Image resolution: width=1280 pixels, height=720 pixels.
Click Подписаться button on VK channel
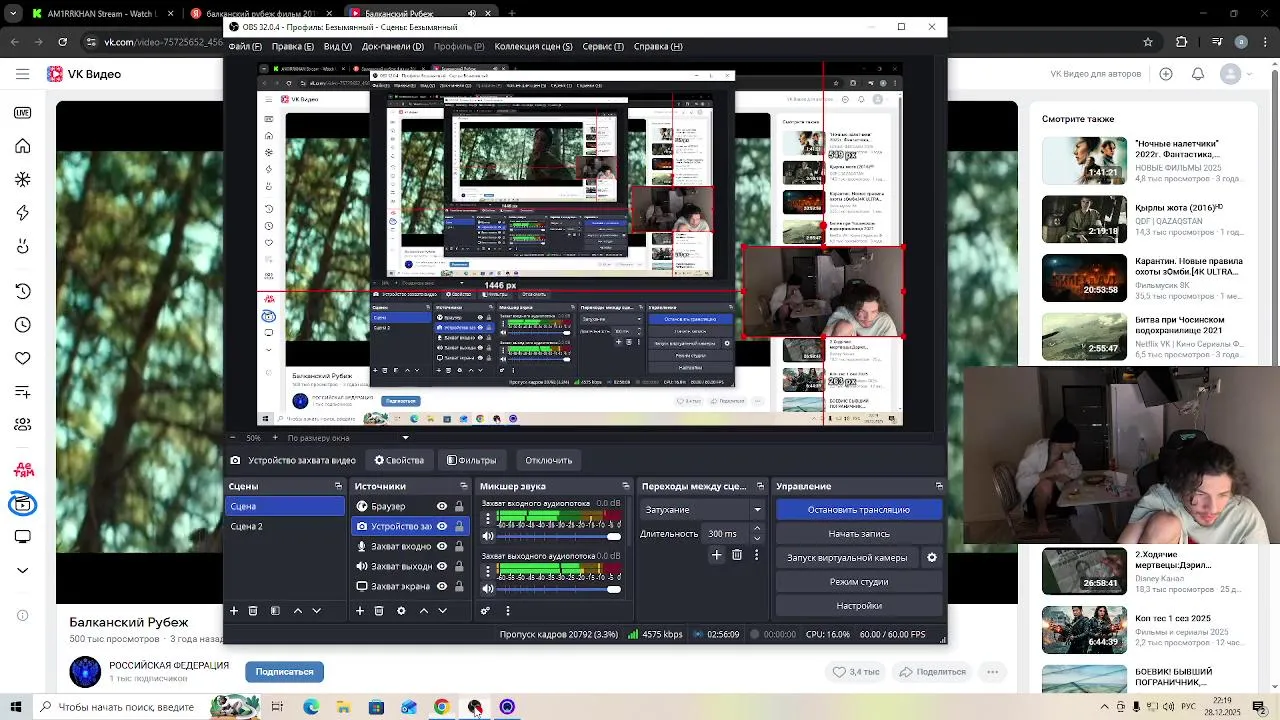[284, 672]
